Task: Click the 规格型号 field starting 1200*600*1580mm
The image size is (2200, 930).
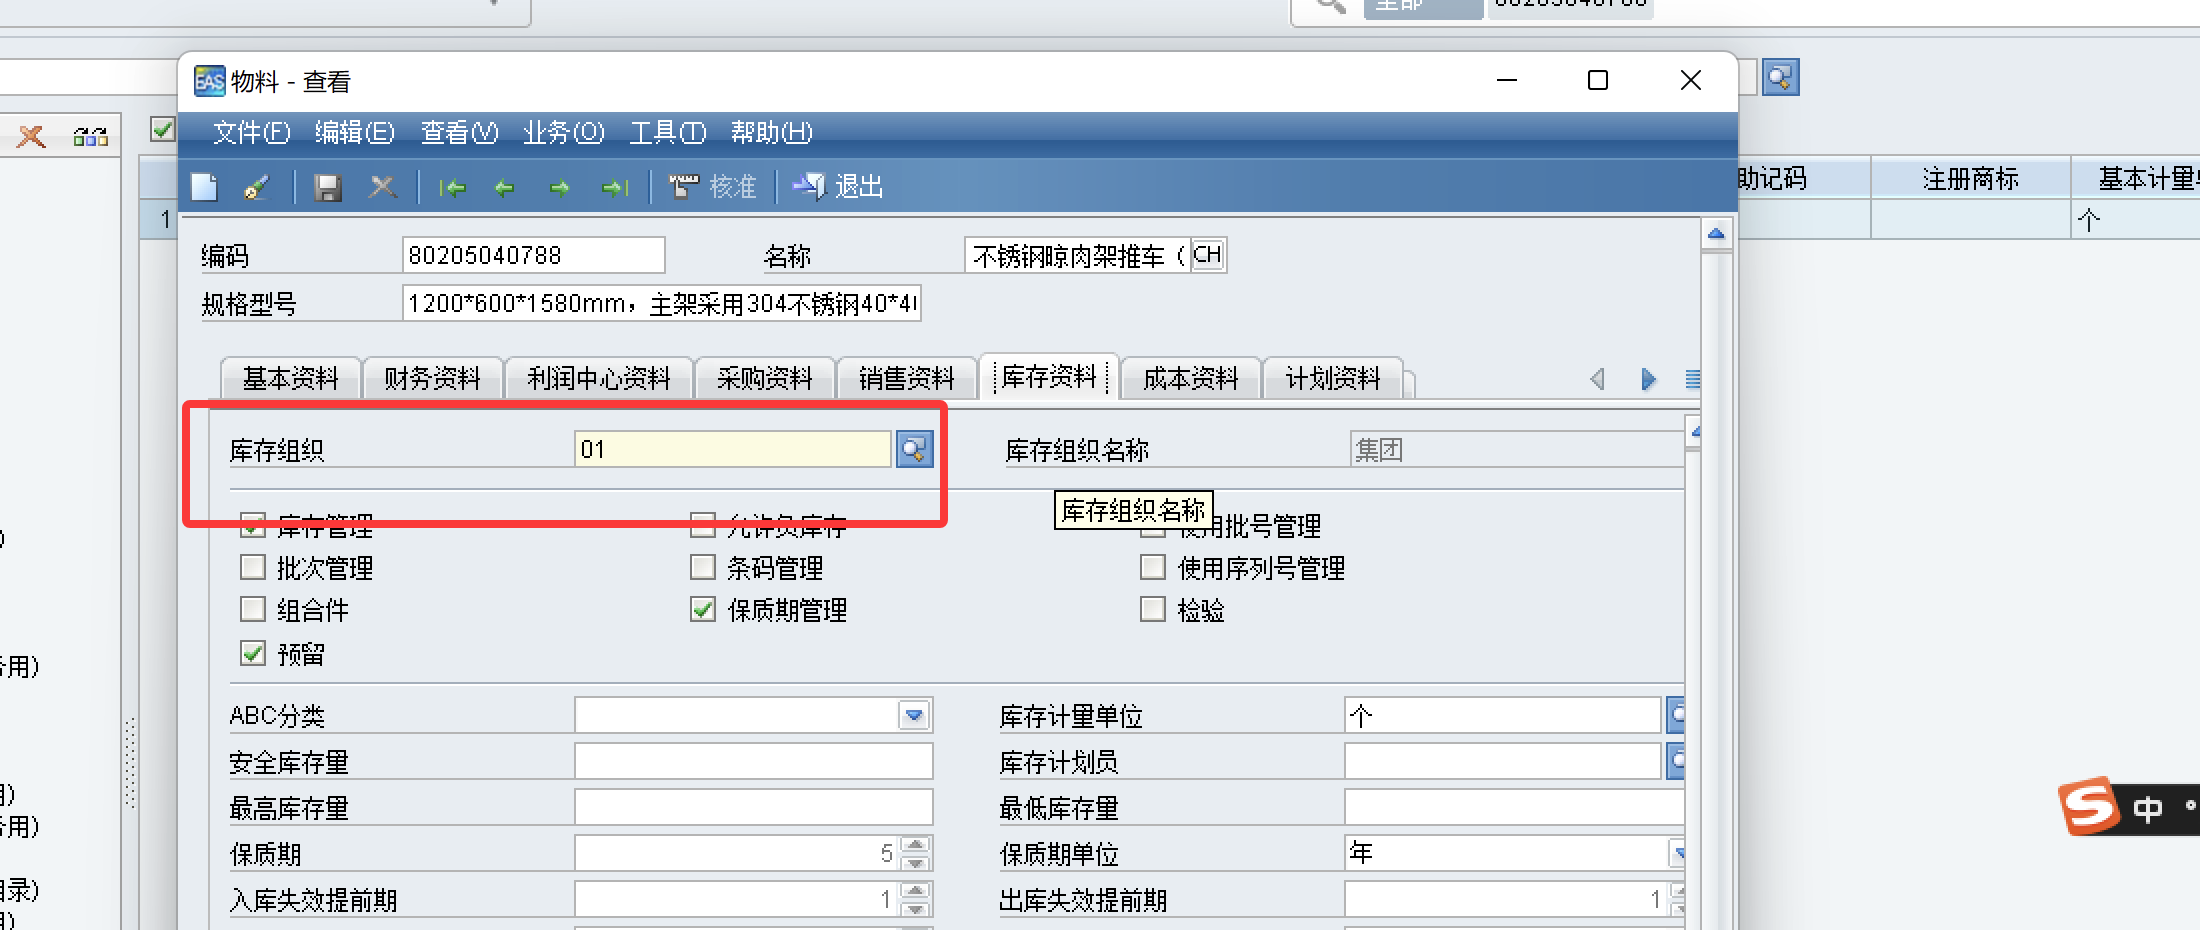Action: click(x=661, y=303)
